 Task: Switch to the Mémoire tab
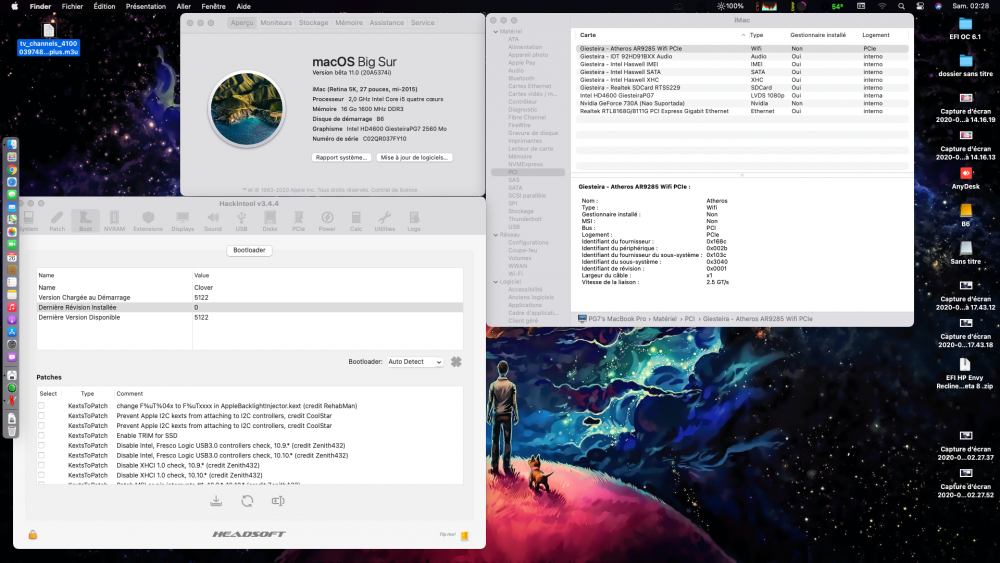coord(349,22)
